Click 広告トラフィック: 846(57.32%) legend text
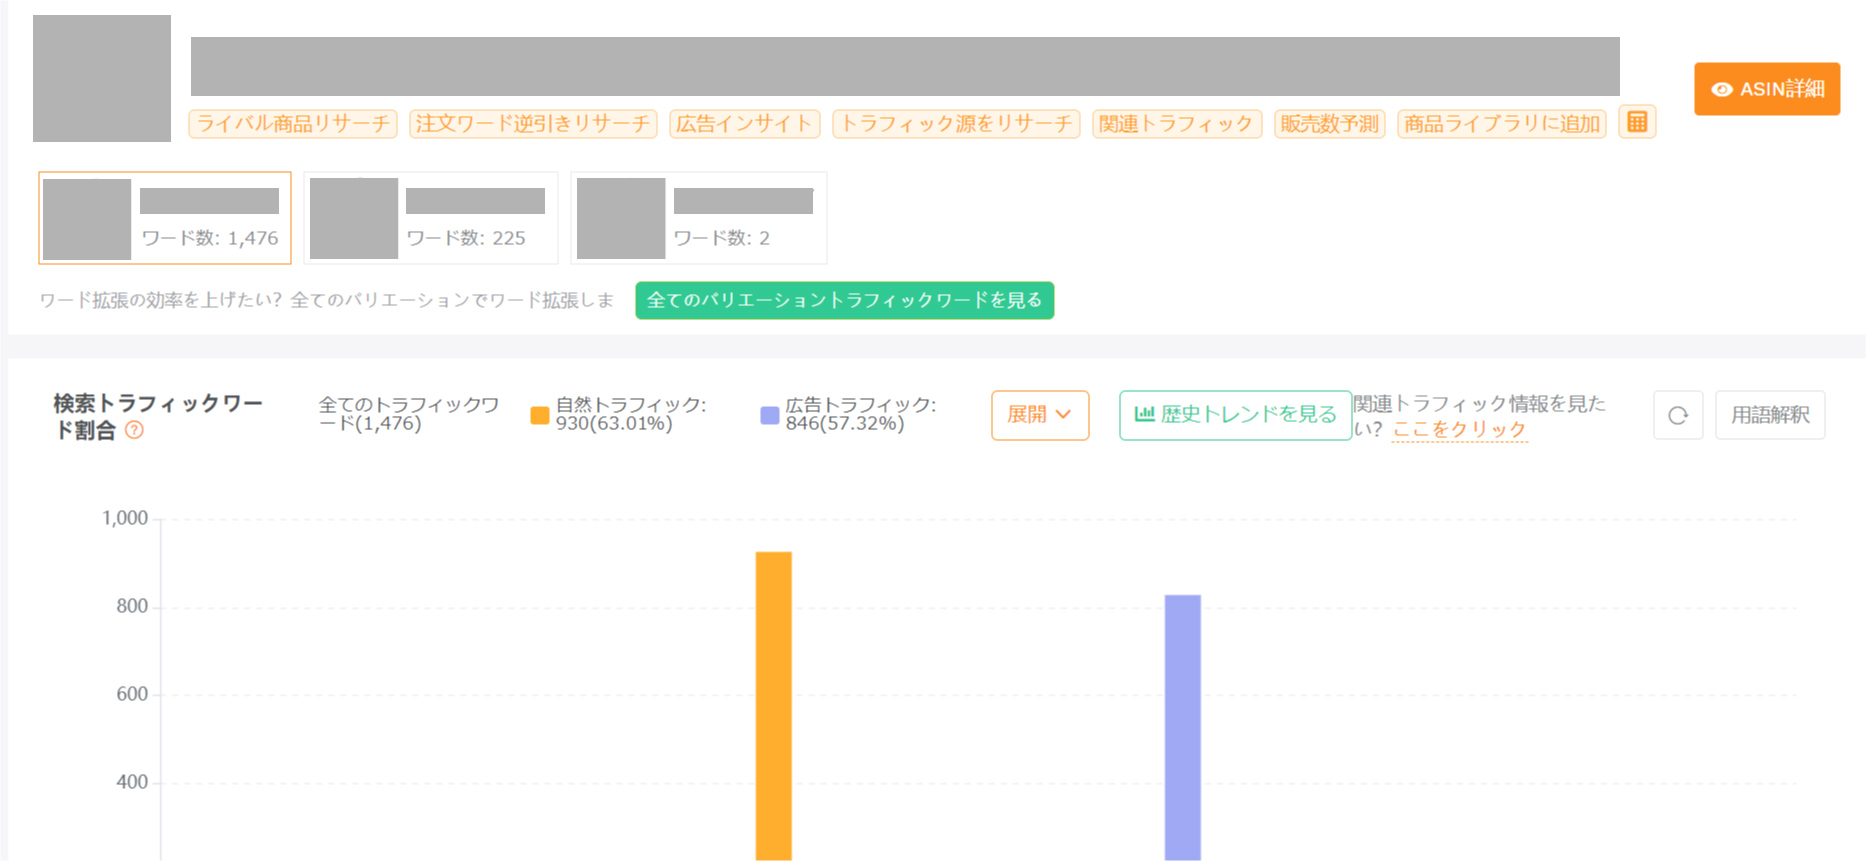This screenshot has height=861, width=1866. click(861, 414)
